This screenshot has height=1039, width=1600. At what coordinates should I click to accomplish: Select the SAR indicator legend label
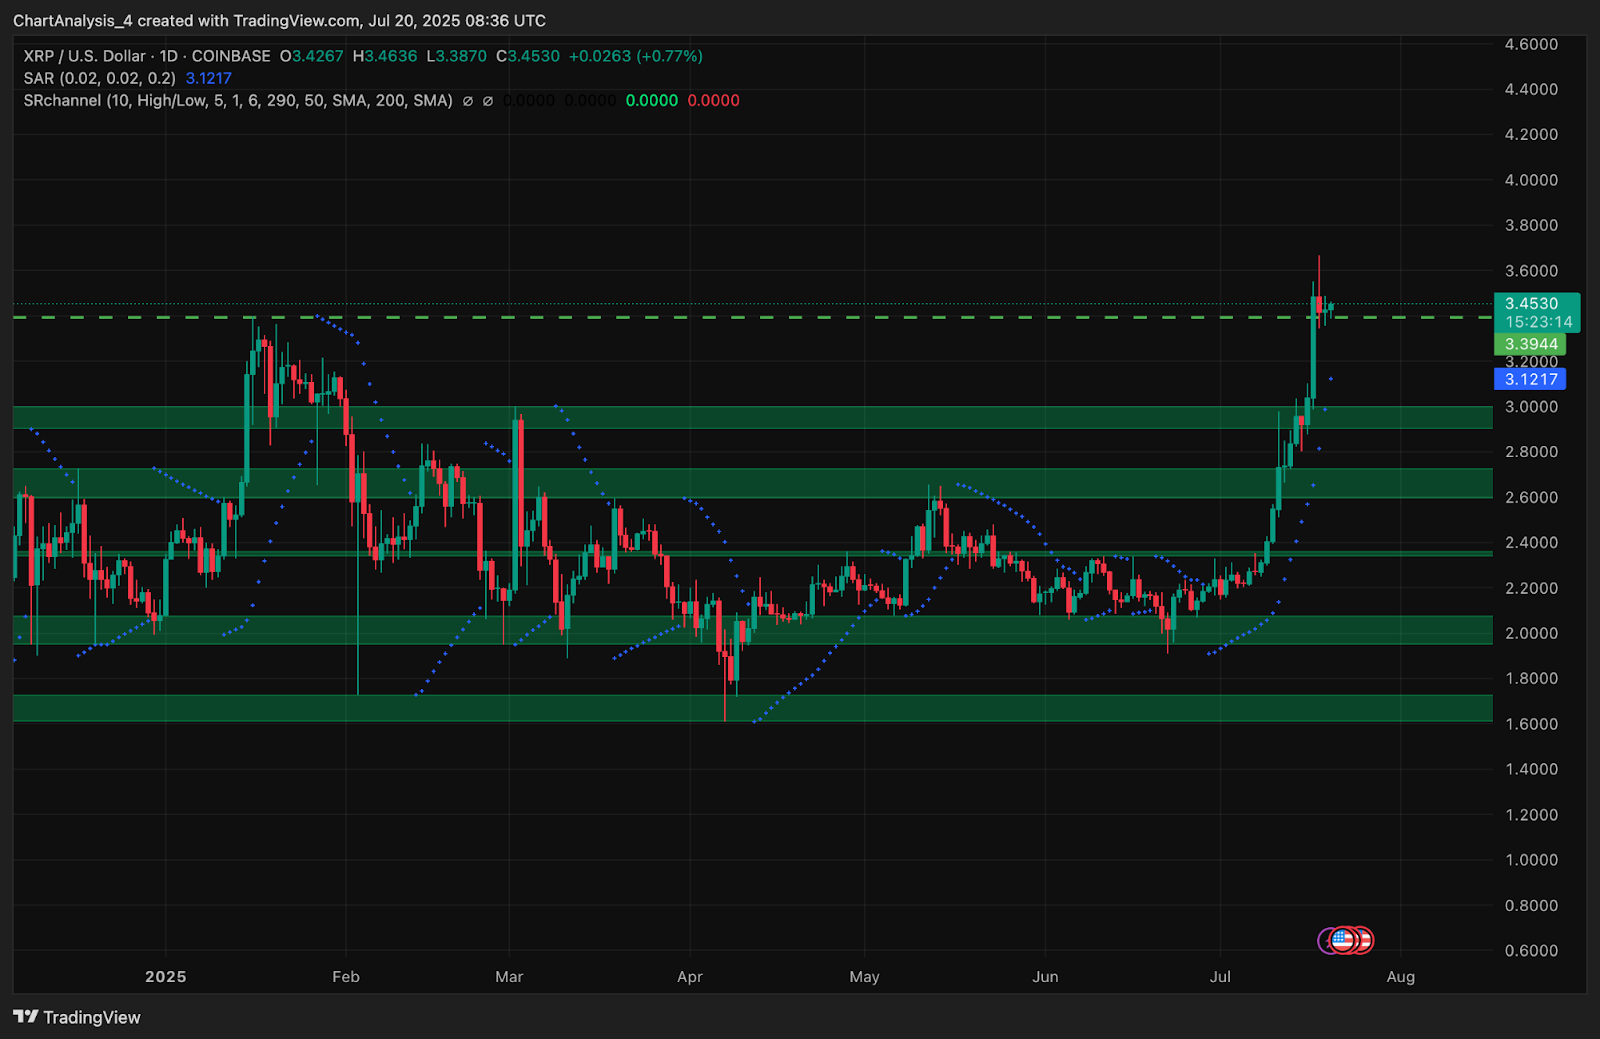click(x=99, y=78)
